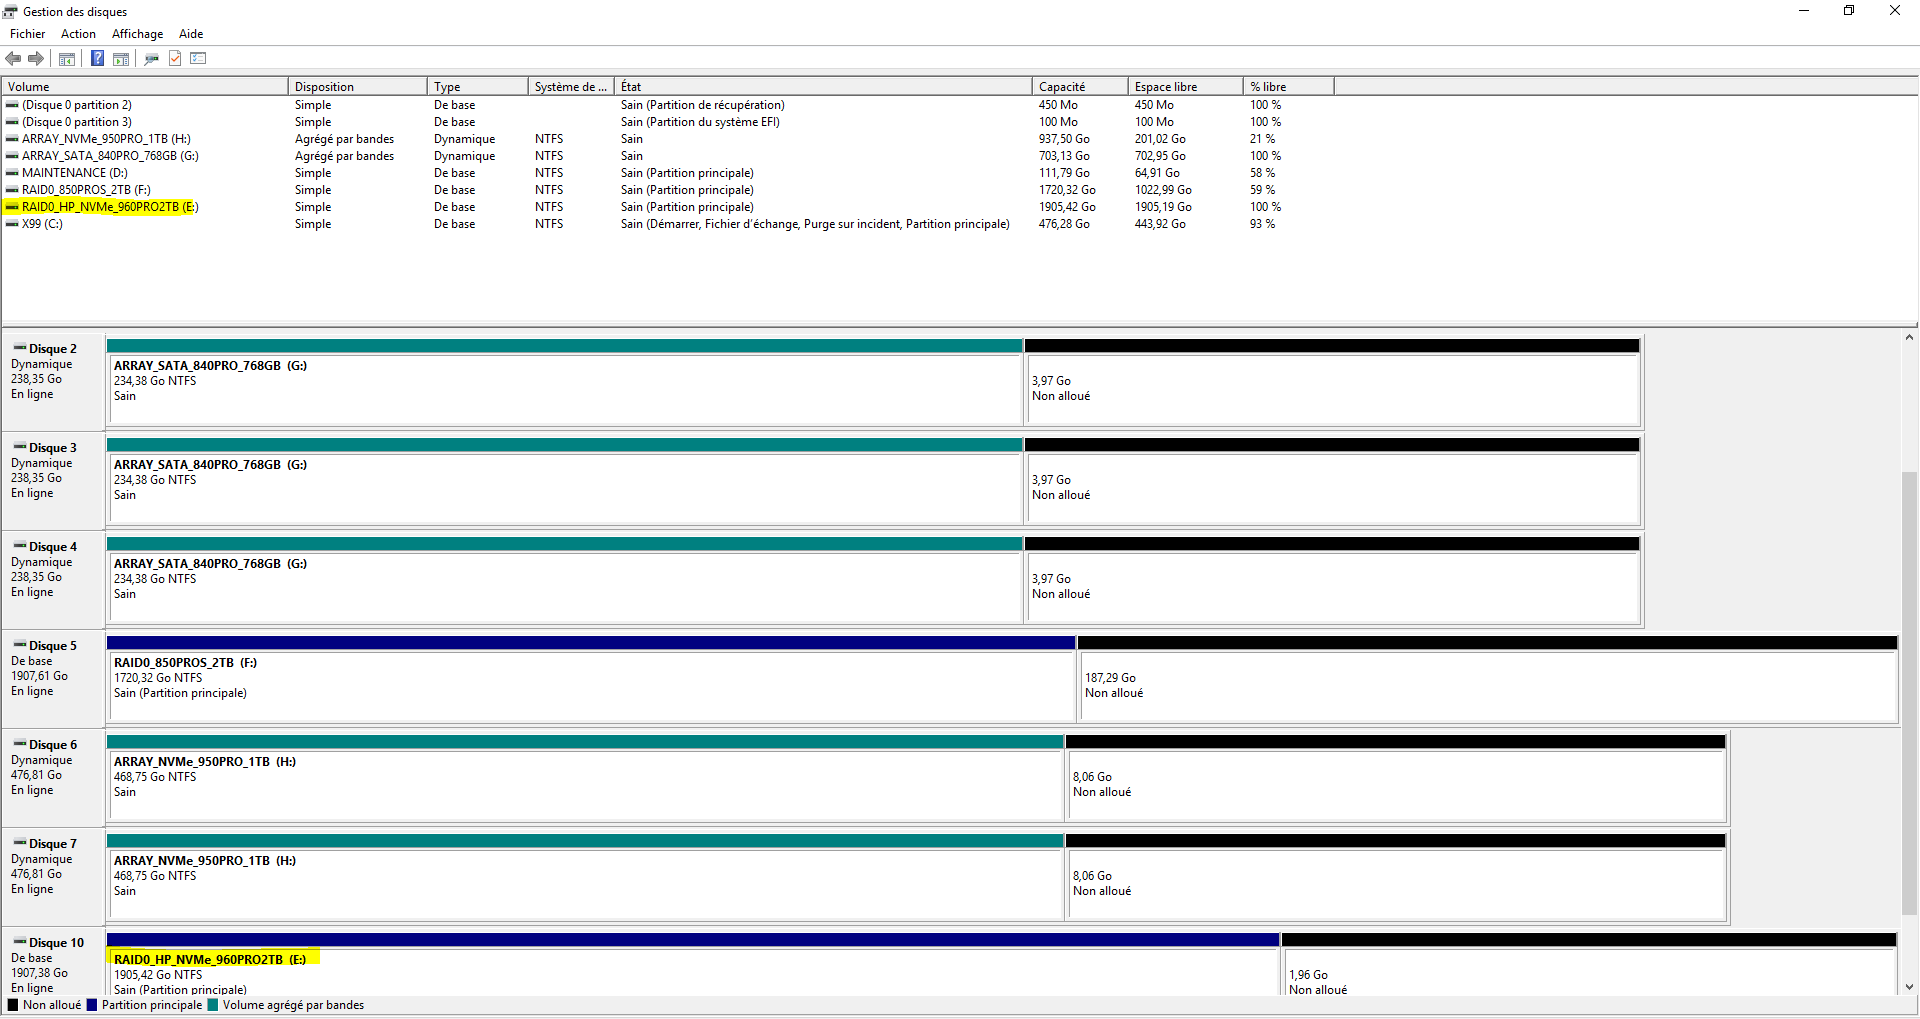Click the 443,92 Go free space cell
Viewport: 1920px width, 1019px height.
click(1160, 224)
